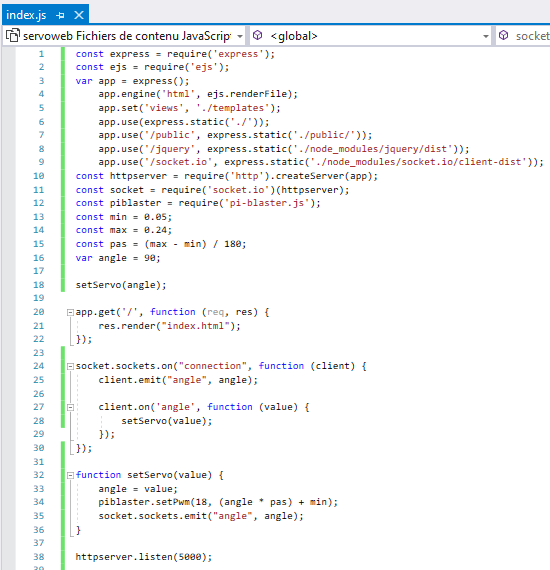Click the servoweb project file icon

[x=12, y=36]
